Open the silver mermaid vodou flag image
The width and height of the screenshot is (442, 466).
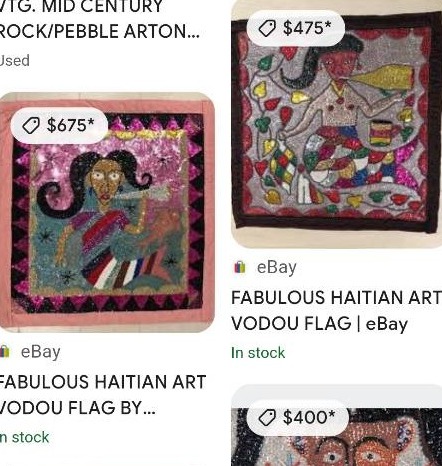pos(337,124)
